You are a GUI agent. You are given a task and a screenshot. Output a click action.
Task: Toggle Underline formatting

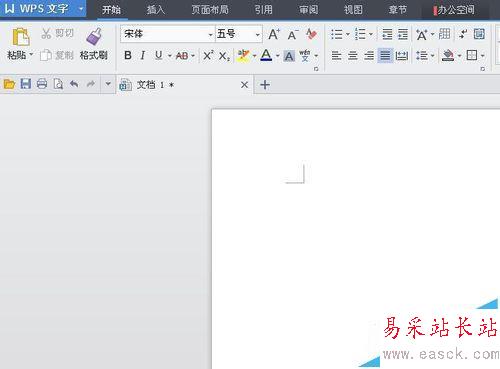click(159, 55)
